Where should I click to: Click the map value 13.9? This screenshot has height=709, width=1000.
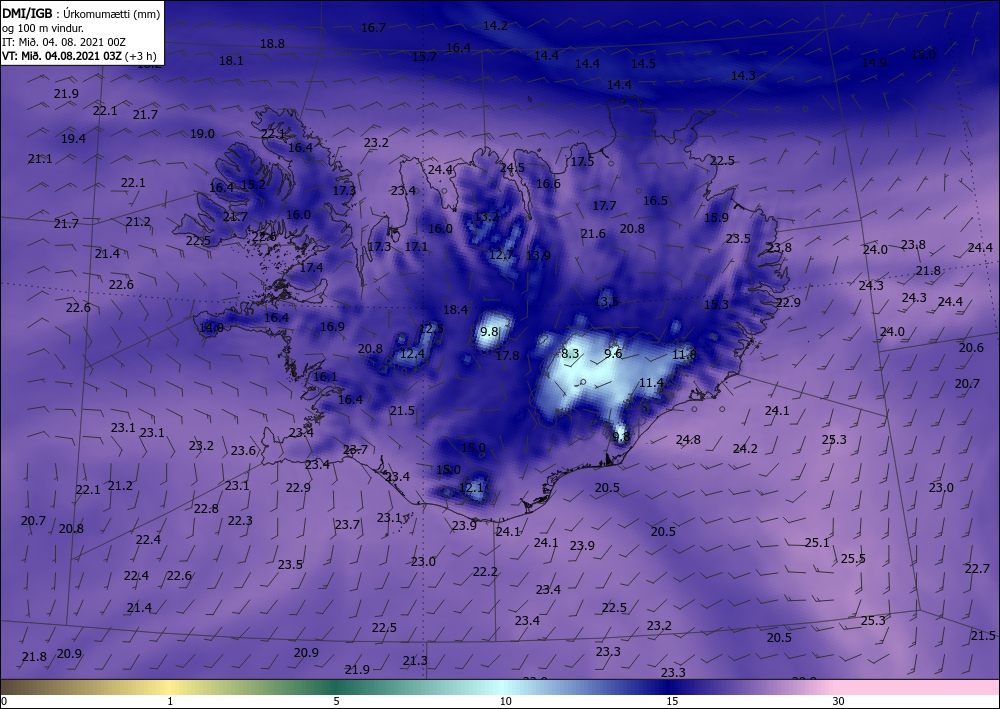538,255
